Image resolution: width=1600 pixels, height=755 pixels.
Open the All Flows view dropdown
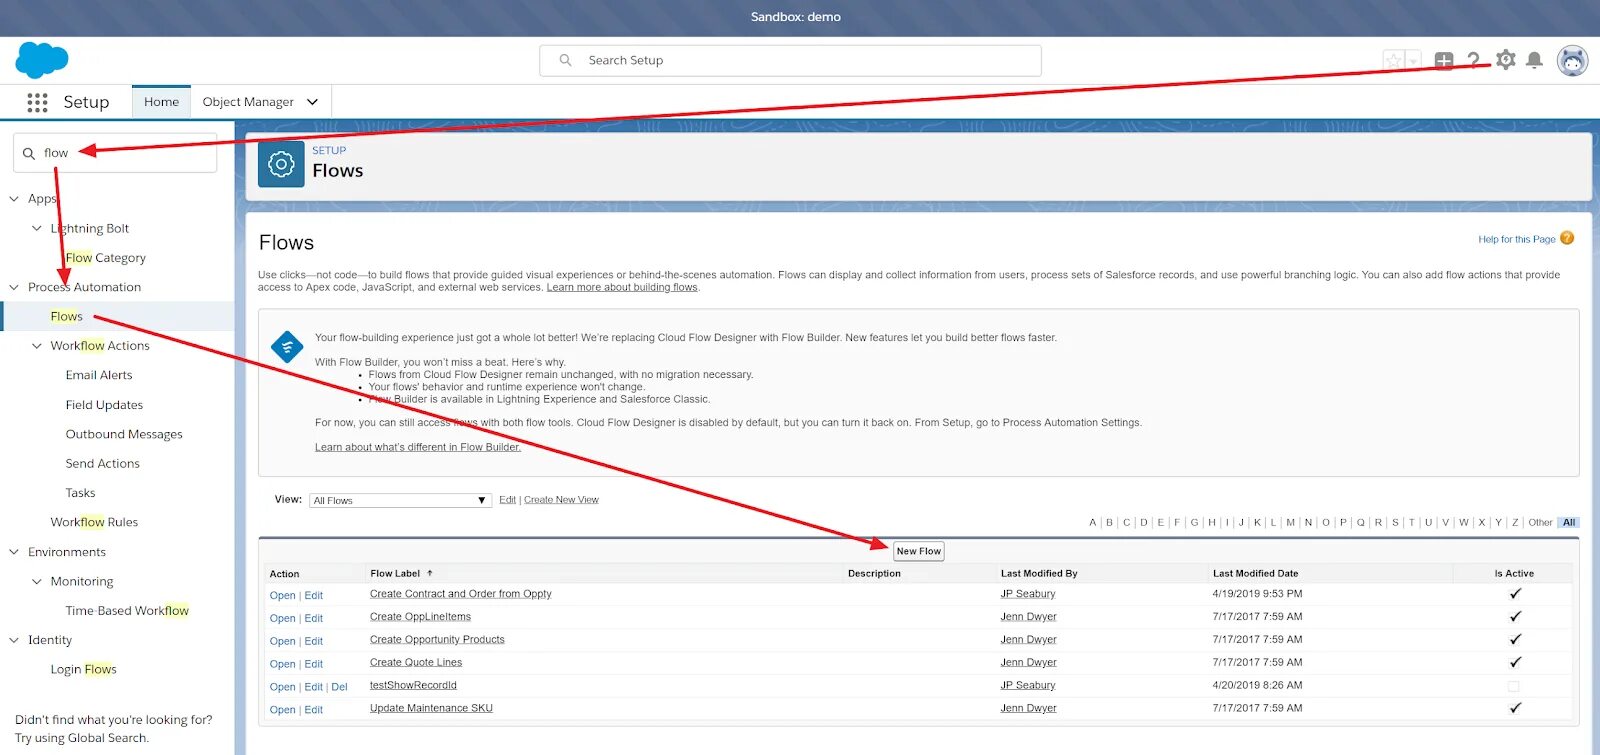pyautogui.click(x=400, y=500)
